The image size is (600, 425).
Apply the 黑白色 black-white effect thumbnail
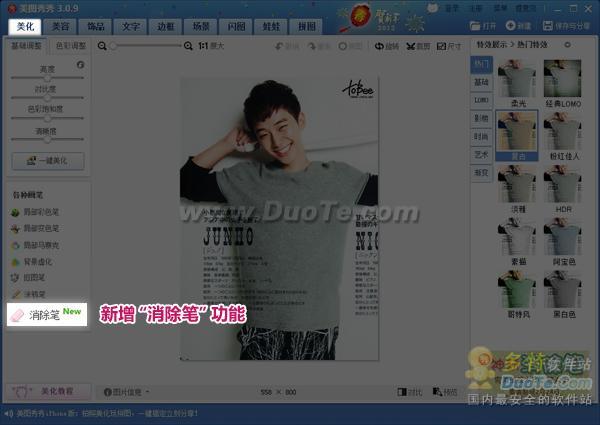pyautogui.click(x=562, y=290)
